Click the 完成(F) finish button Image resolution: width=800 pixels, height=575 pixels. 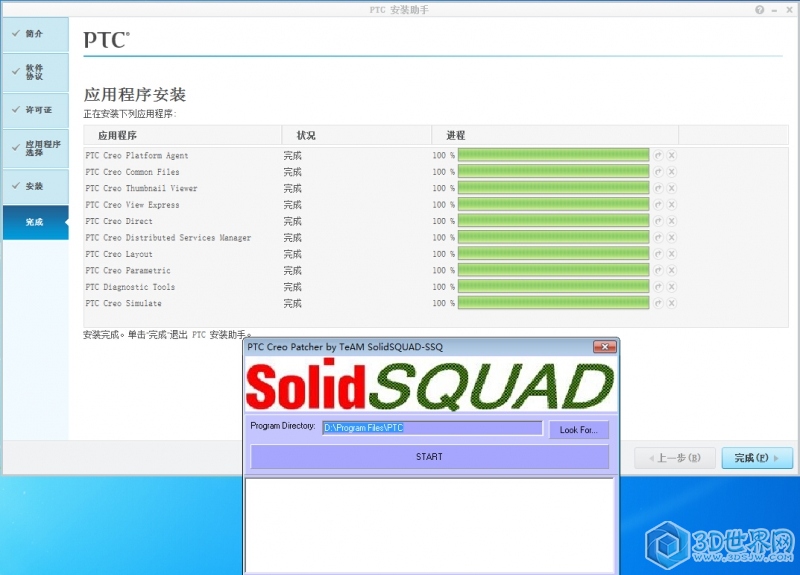[x=757, y=458]
